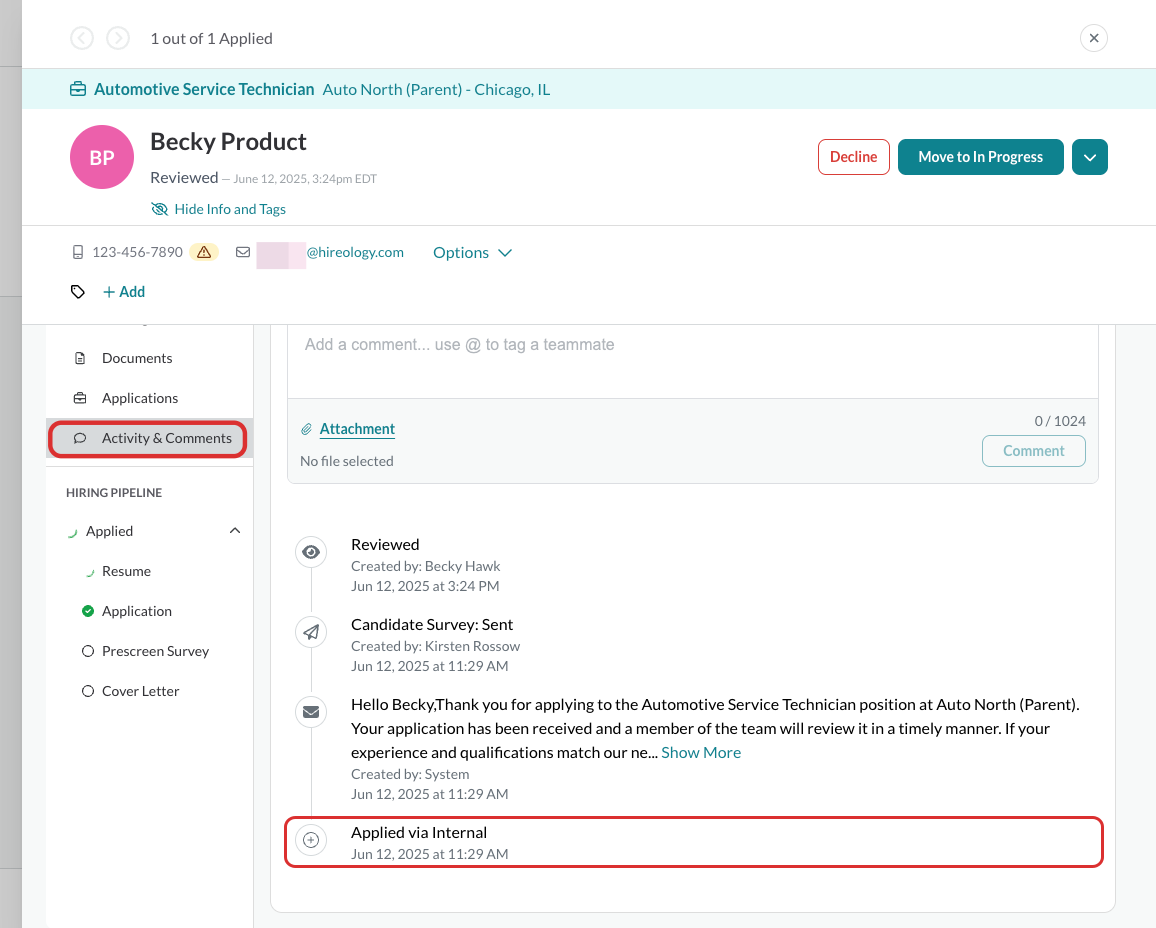This screenshot has width=1156, height=928.
Task: Select the Applied pipeline stage
Action: pyautogui.click(x=109, y=531)
